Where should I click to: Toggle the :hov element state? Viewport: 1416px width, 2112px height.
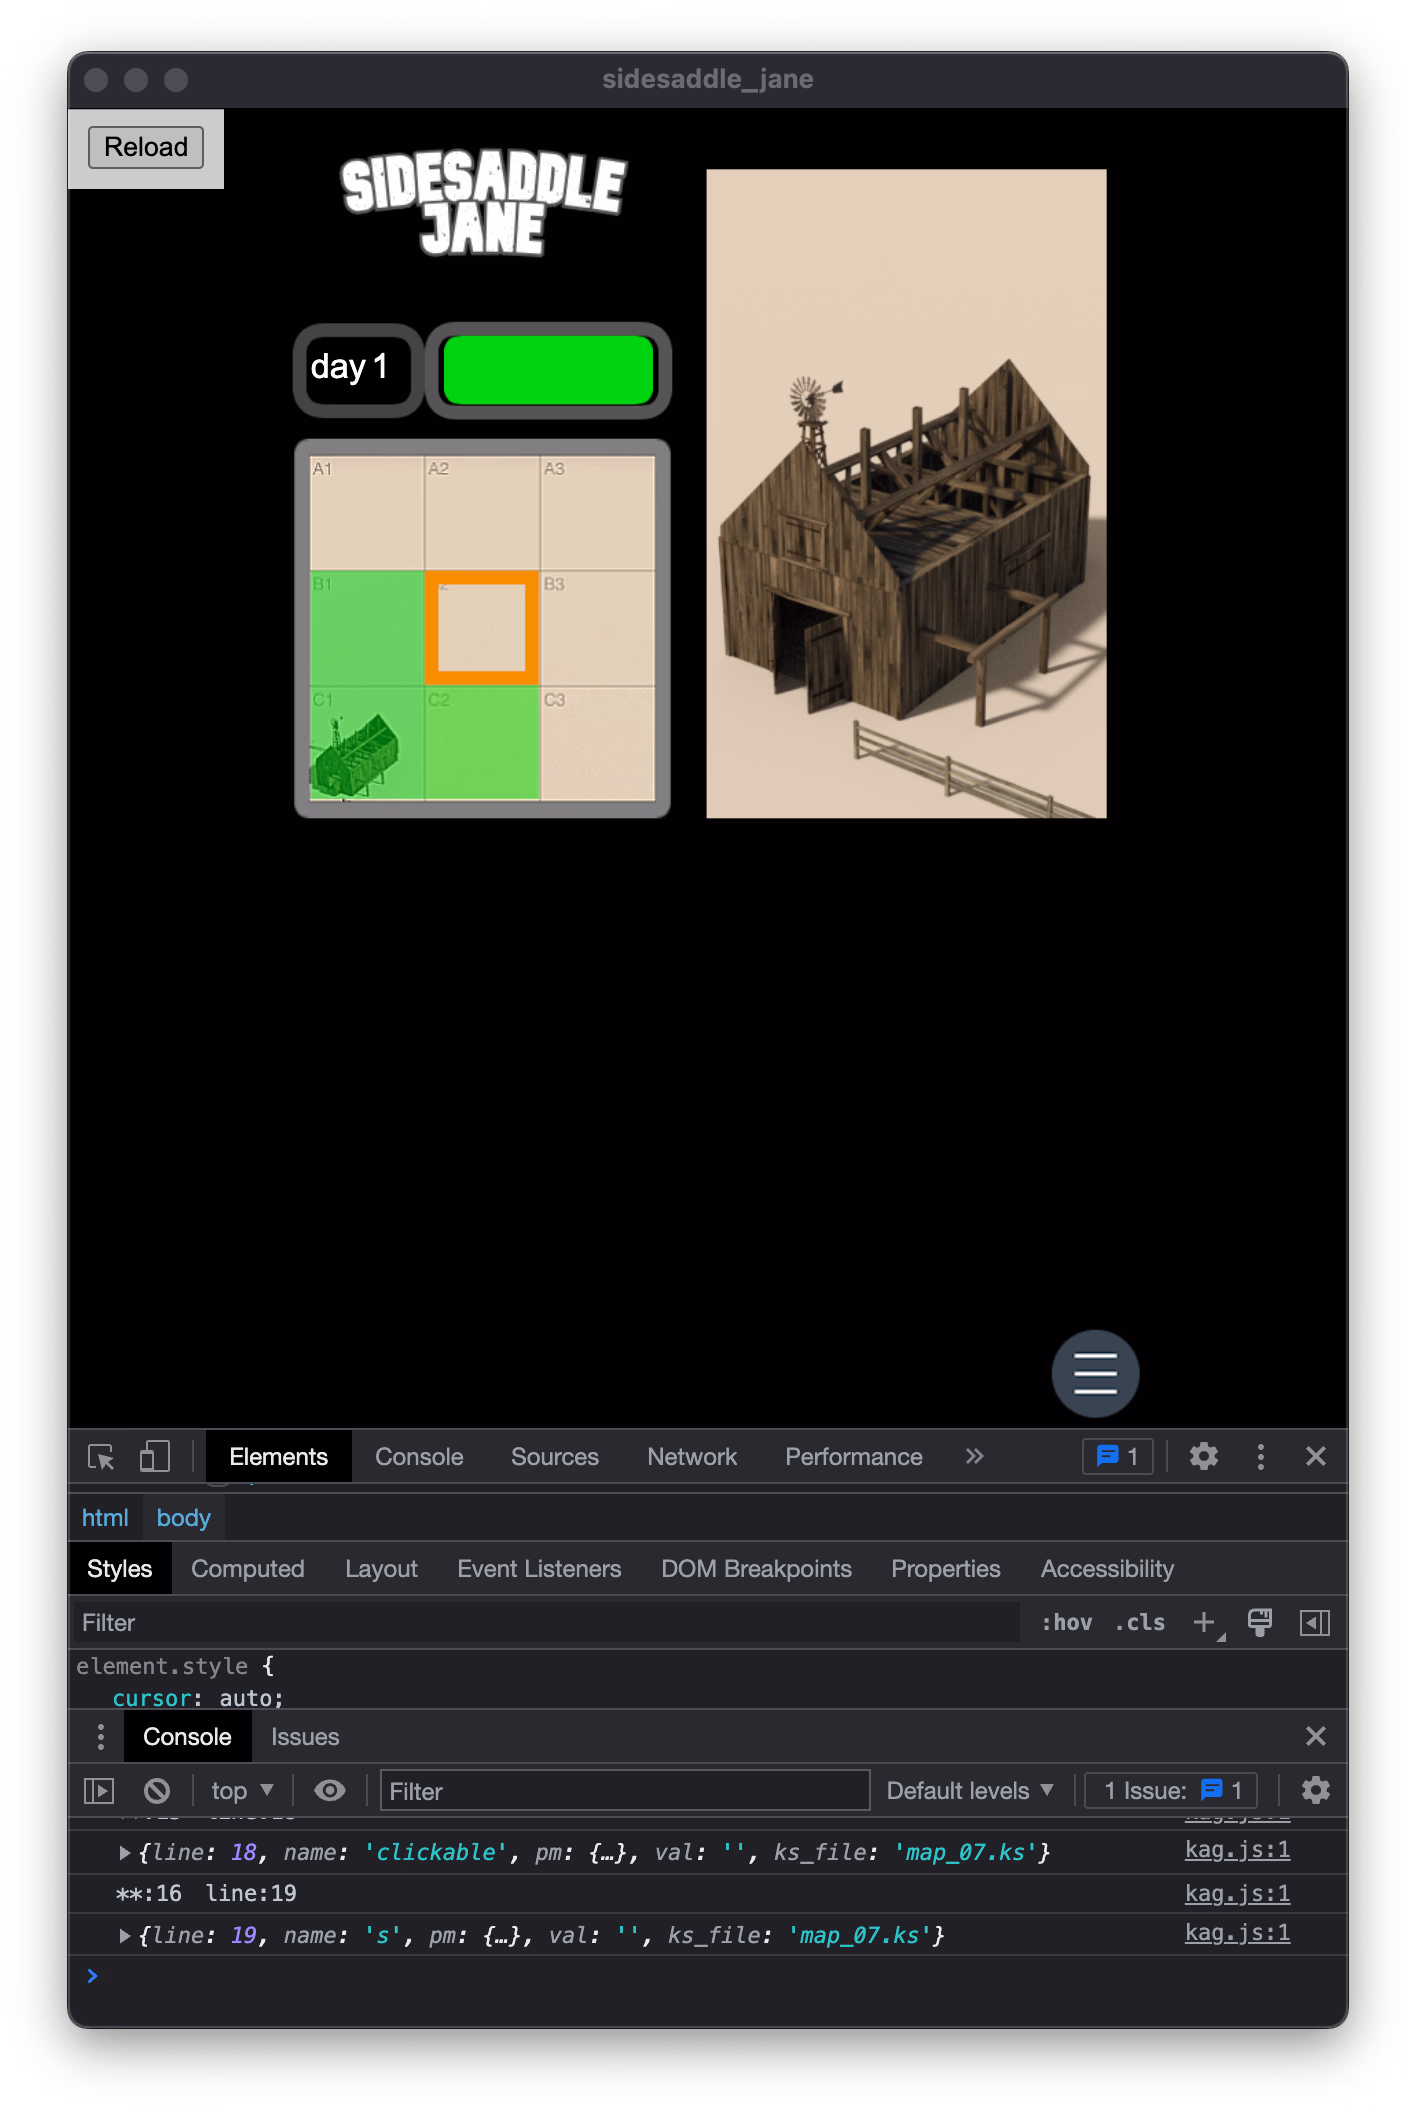pos(1067,1623)
